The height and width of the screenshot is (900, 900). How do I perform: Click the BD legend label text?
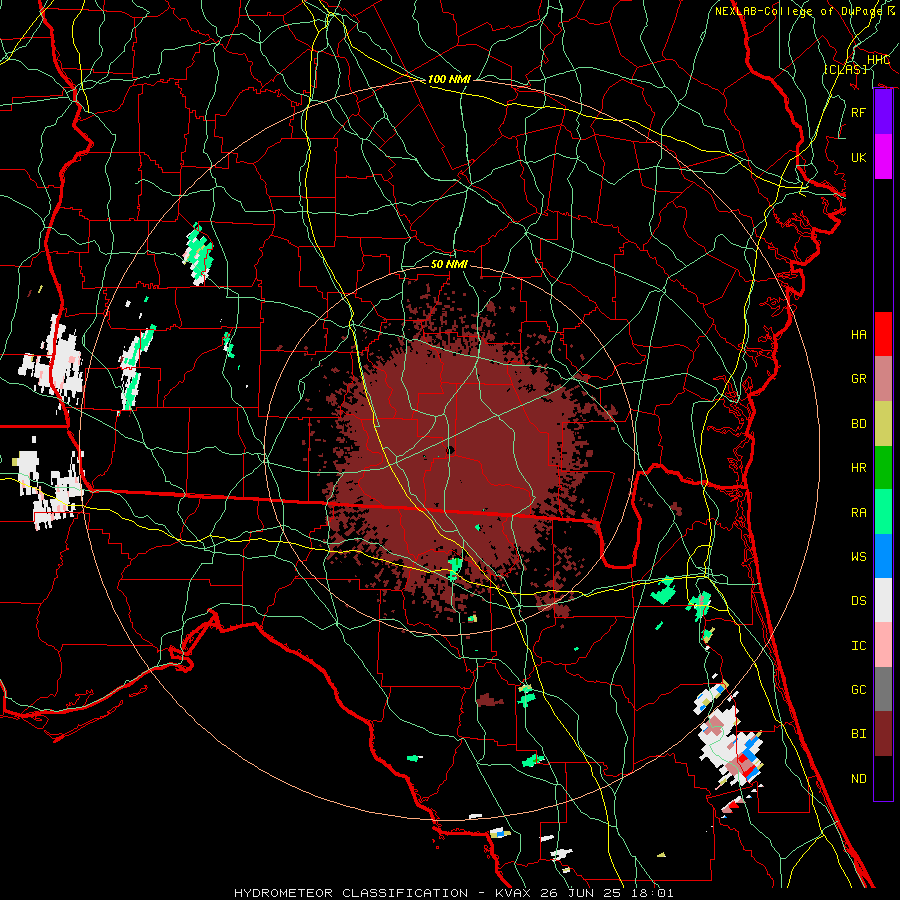pyautogui.click(x=859, y=423)
